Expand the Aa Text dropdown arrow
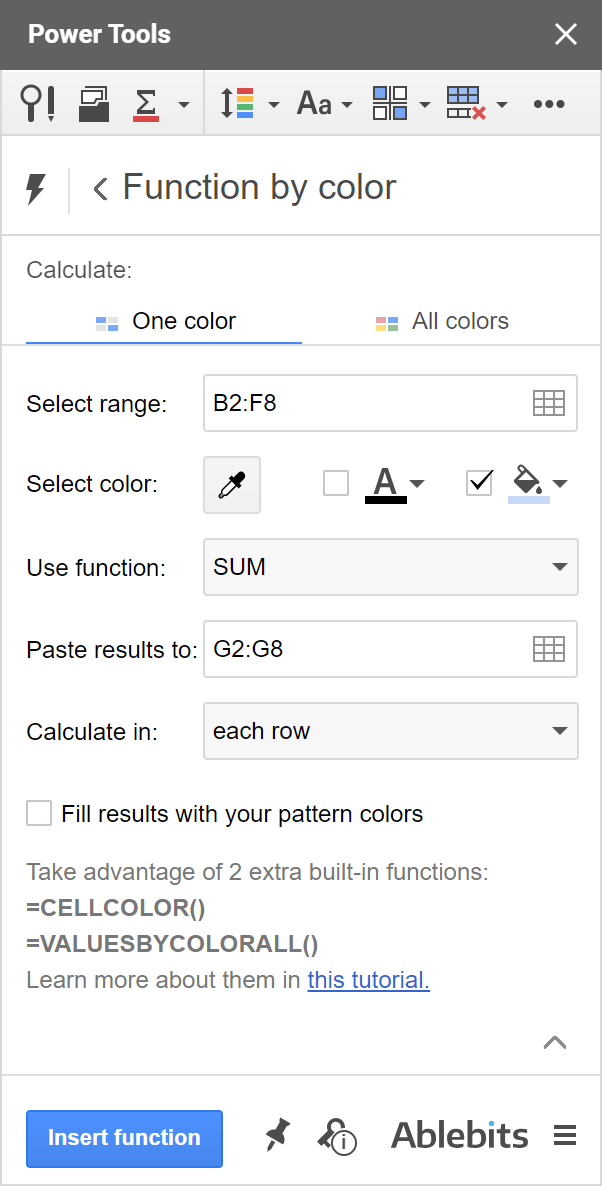Screen dimensions: 602x1186 (x=347, y=104)
